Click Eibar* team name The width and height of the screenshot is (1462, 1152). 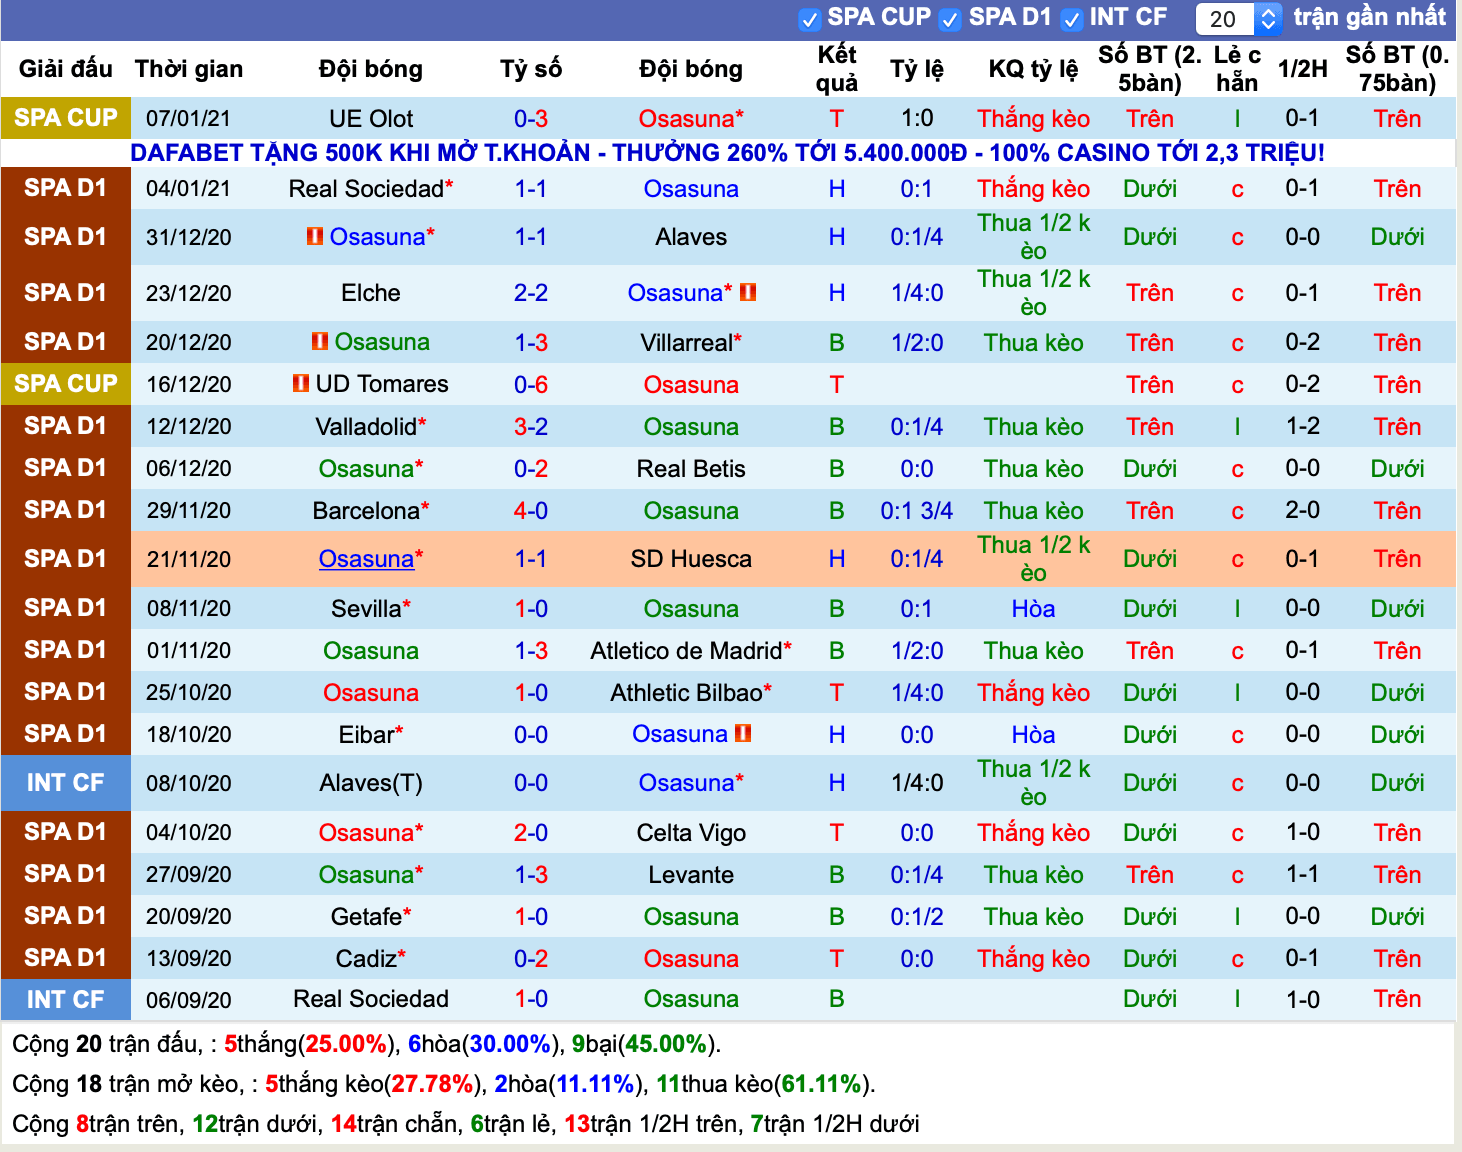point(371,735)
